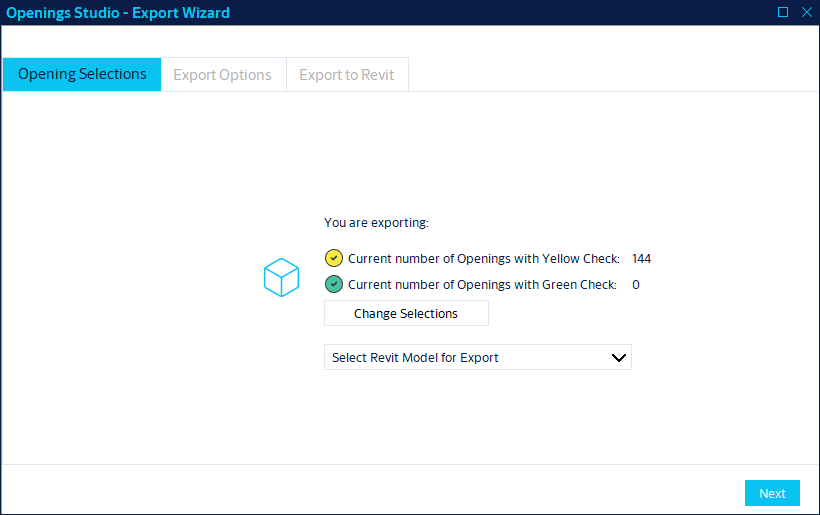Switch to the Opening Selections tab

82,74
